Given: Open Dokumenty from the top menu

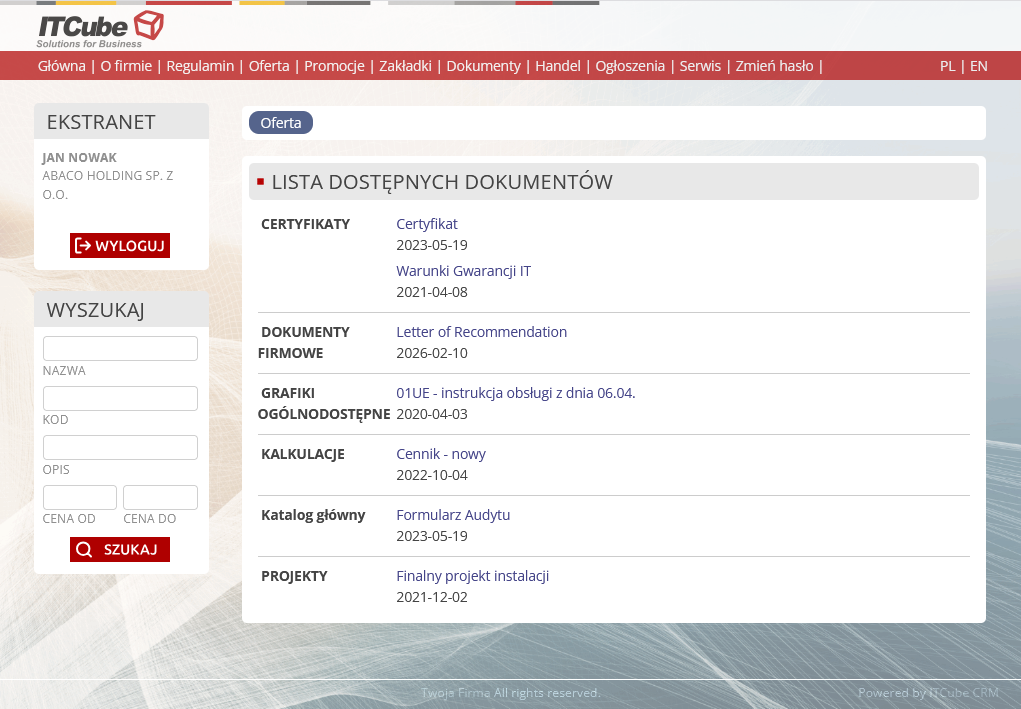Looking at the screenshot, I should (x=483, y=66).
